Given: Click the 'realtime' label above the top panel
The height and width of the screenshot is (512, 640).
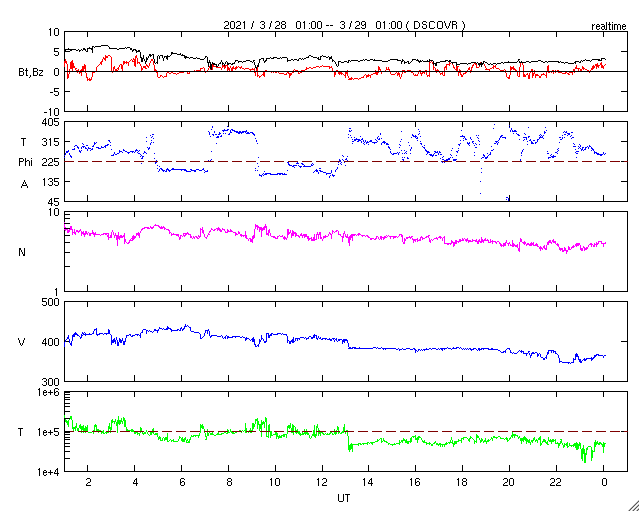Looking at the screenshot, I should (609, 27).
